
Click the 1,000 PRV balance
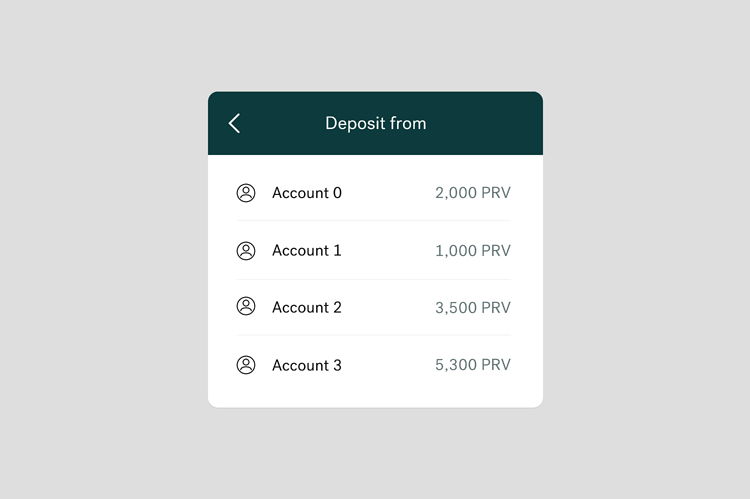coord(473,251)
